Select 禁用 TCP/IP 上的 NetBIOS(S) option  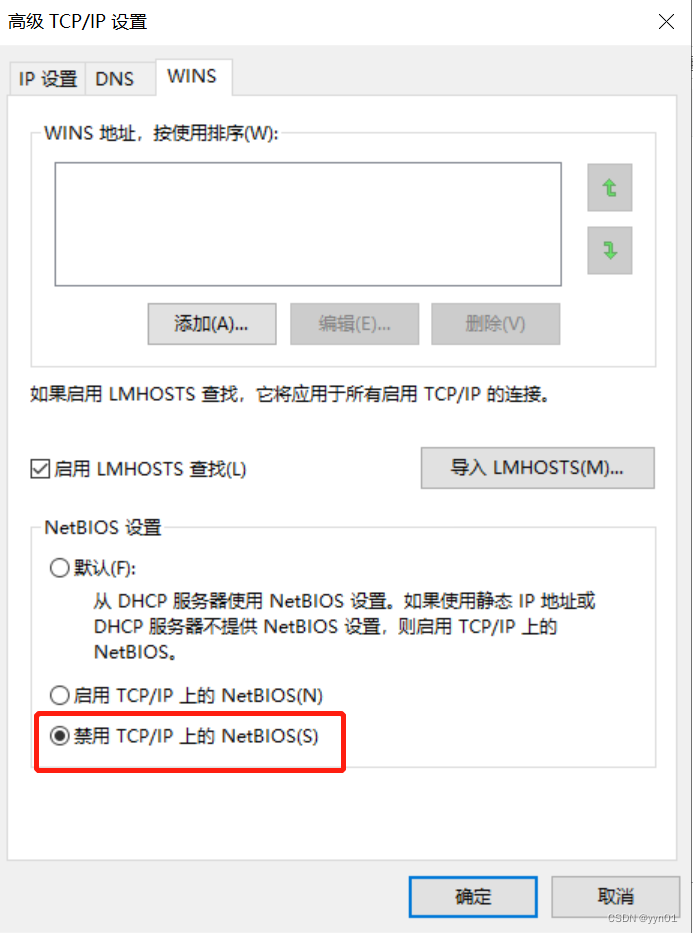coord(59,736)
